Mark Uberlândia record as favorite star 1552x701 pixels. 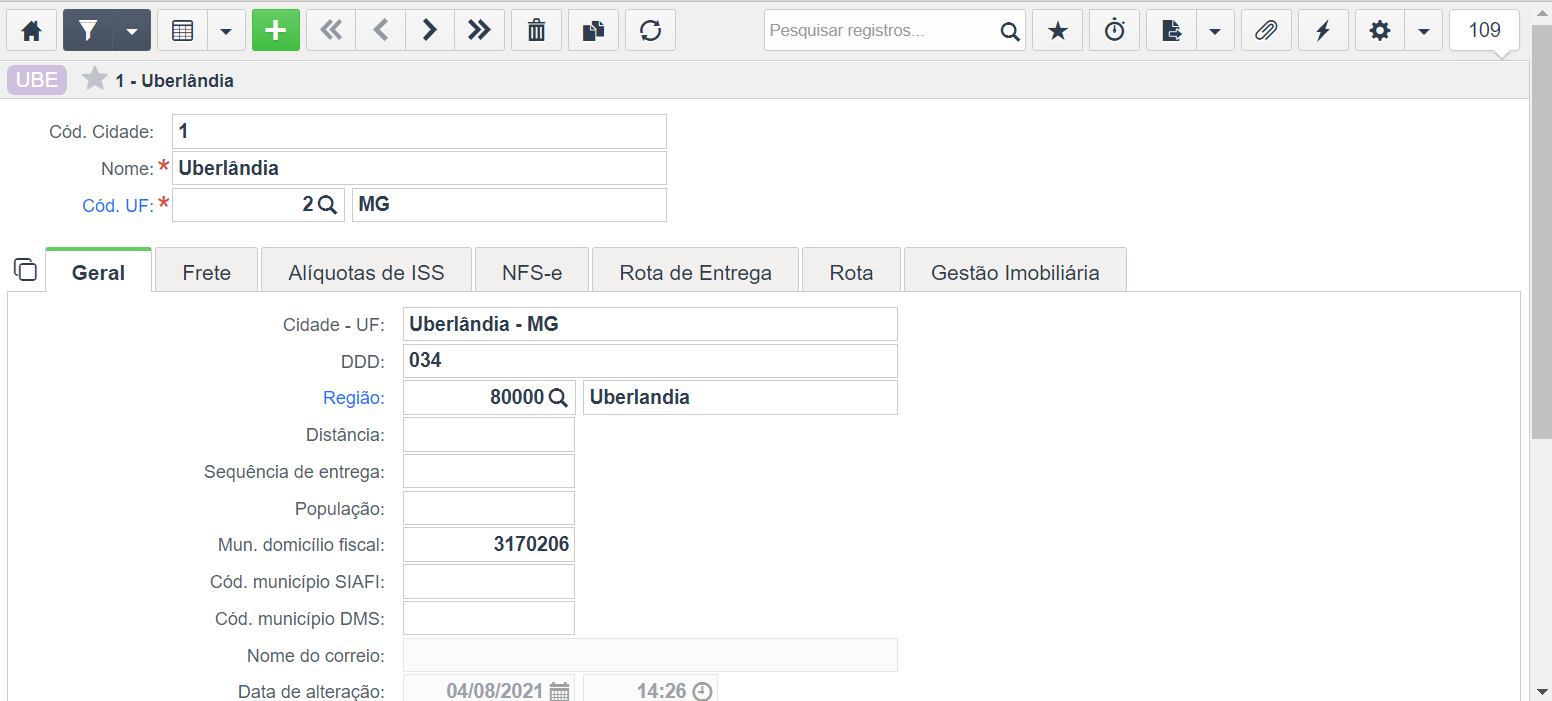[95, 79]
